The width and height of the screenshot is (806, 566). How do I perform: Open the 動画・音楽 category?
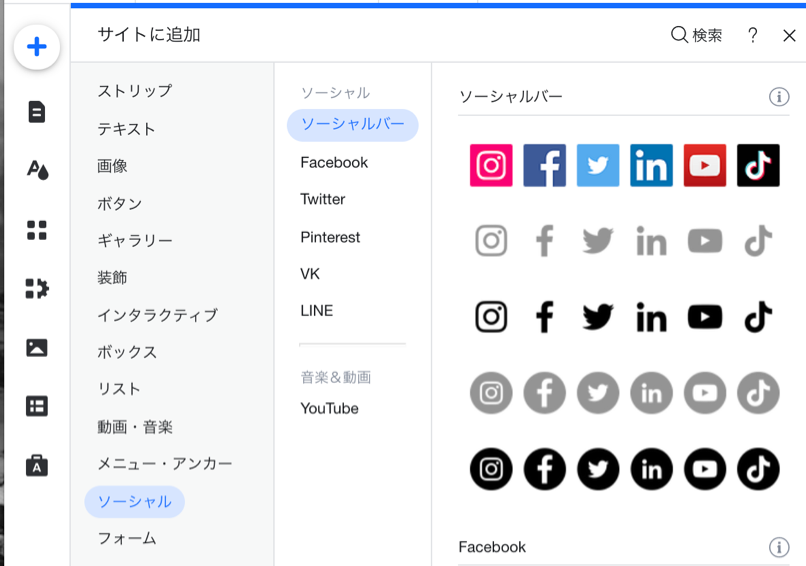tap(135, 427)
